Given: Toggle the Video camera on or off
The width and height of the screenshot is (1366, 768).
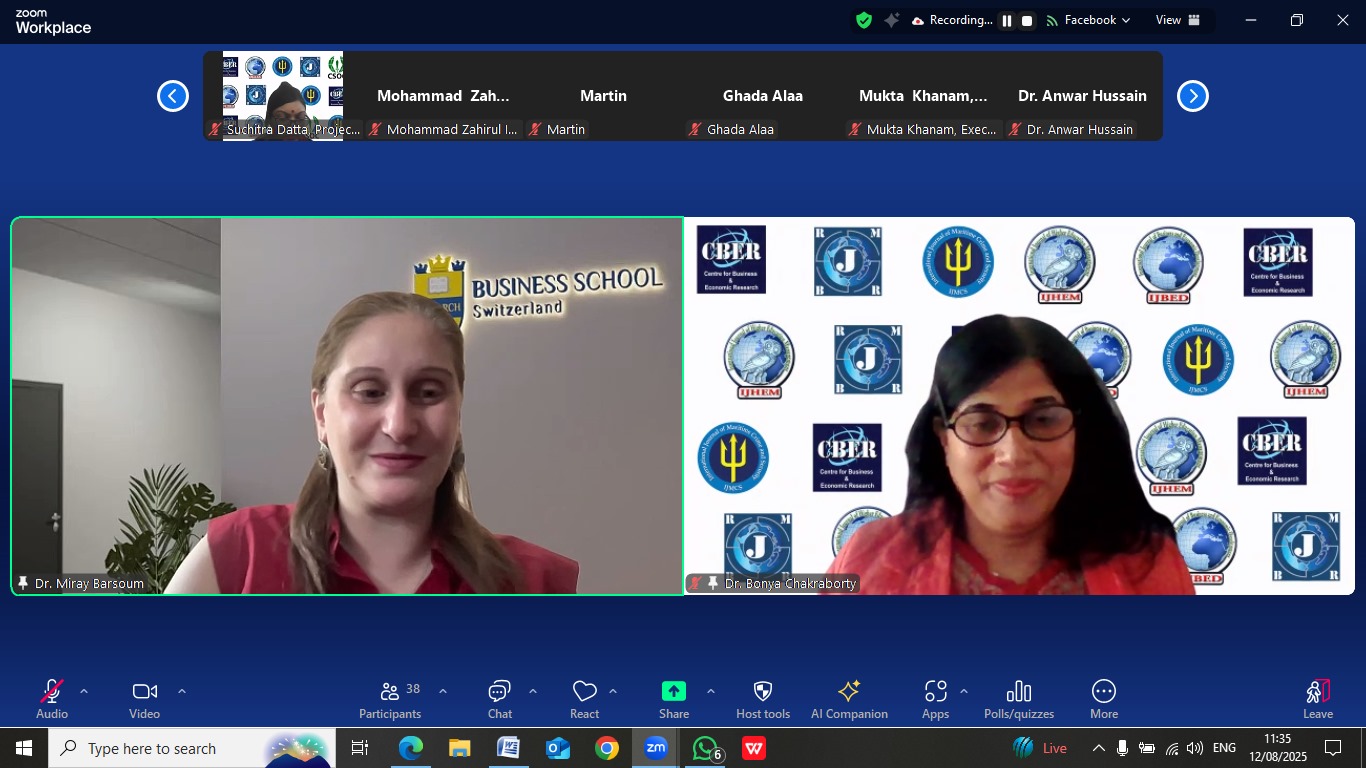Looking at the screenshot, I should point(144,699).
